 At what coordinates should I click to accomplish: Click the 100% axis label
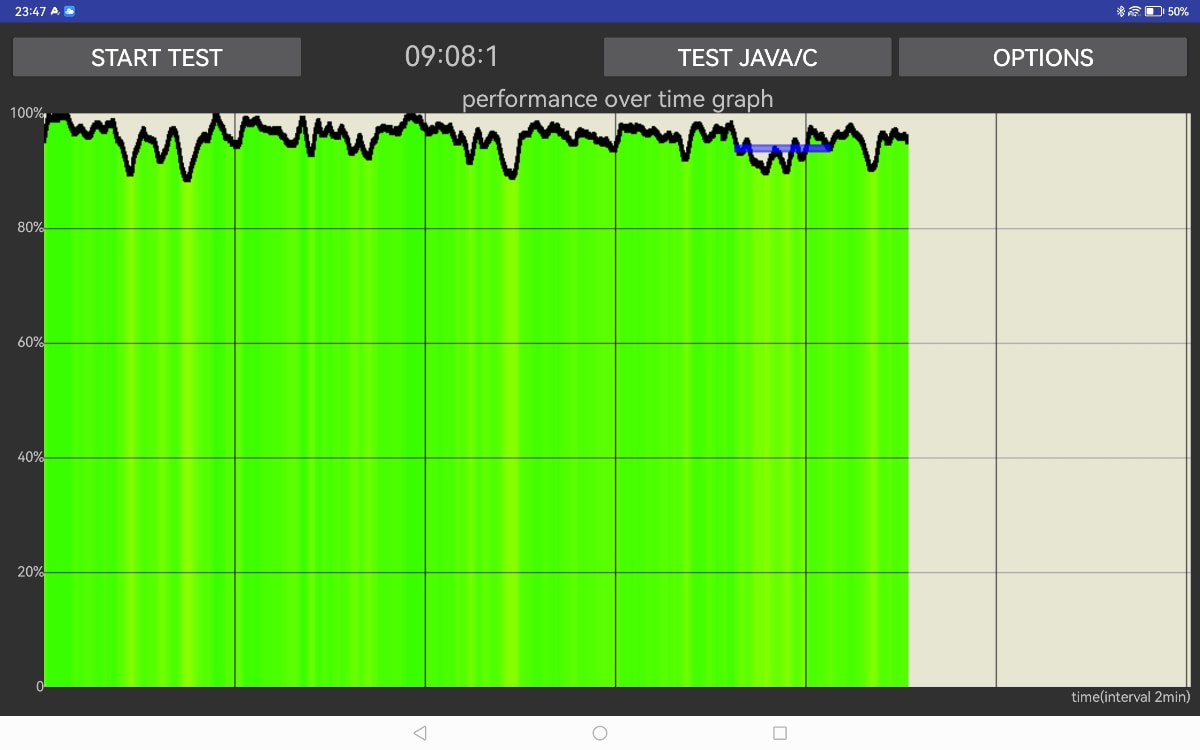(x=26, y=113)
